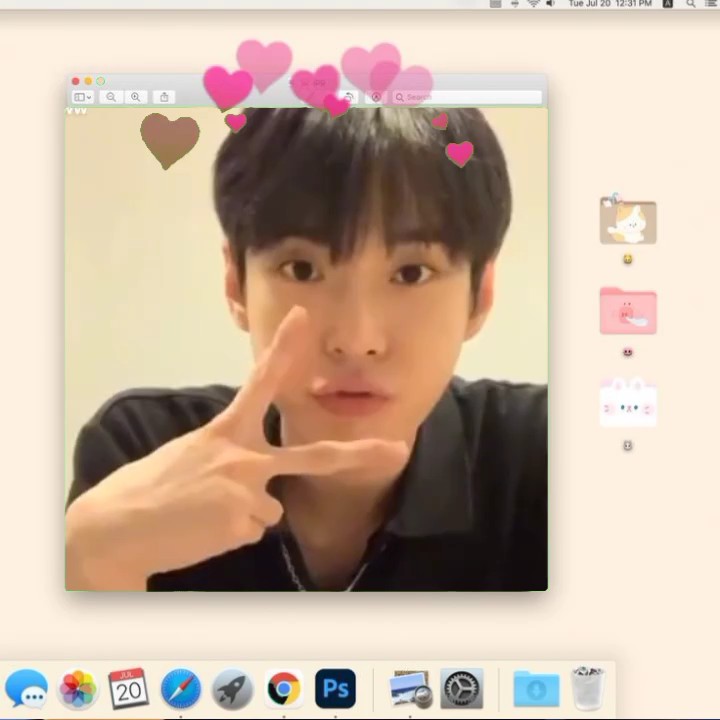Launch Photoshop from the Dock
This screenshot has height=720, width=720.
point(335,688)
